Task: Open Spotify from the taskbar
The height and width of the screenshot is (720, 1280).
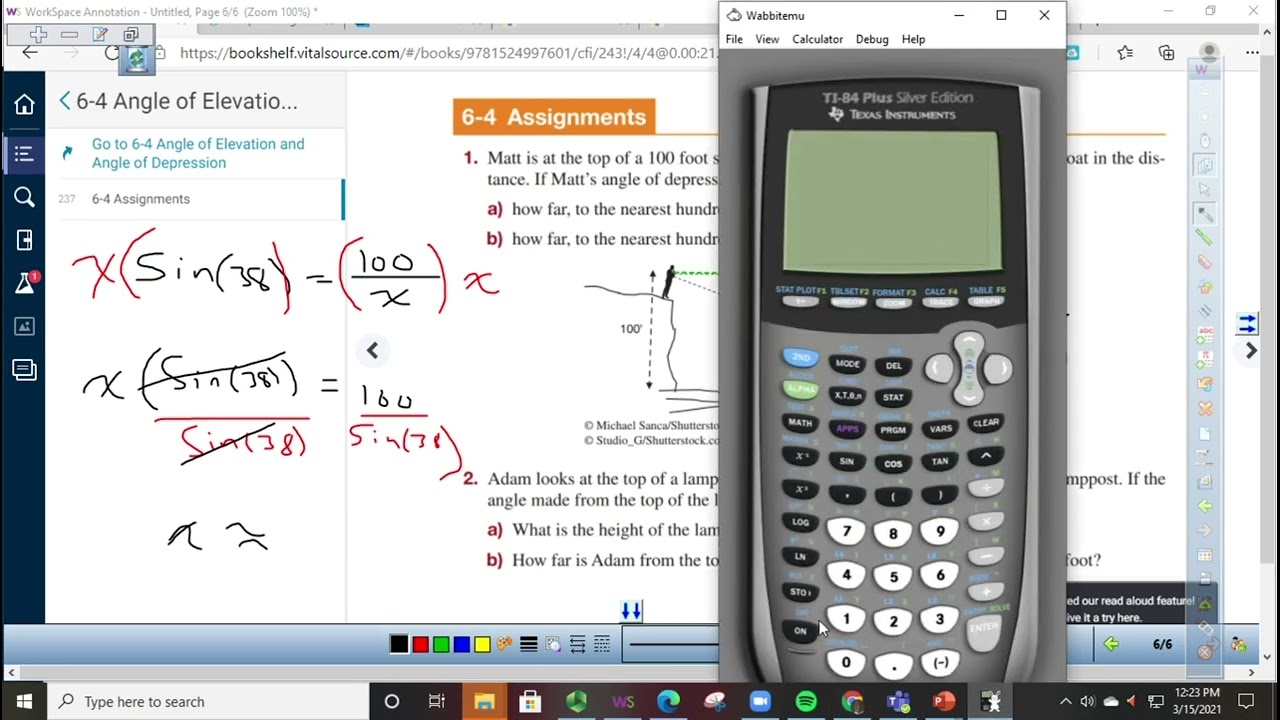Action: click(x=806, y=701)
